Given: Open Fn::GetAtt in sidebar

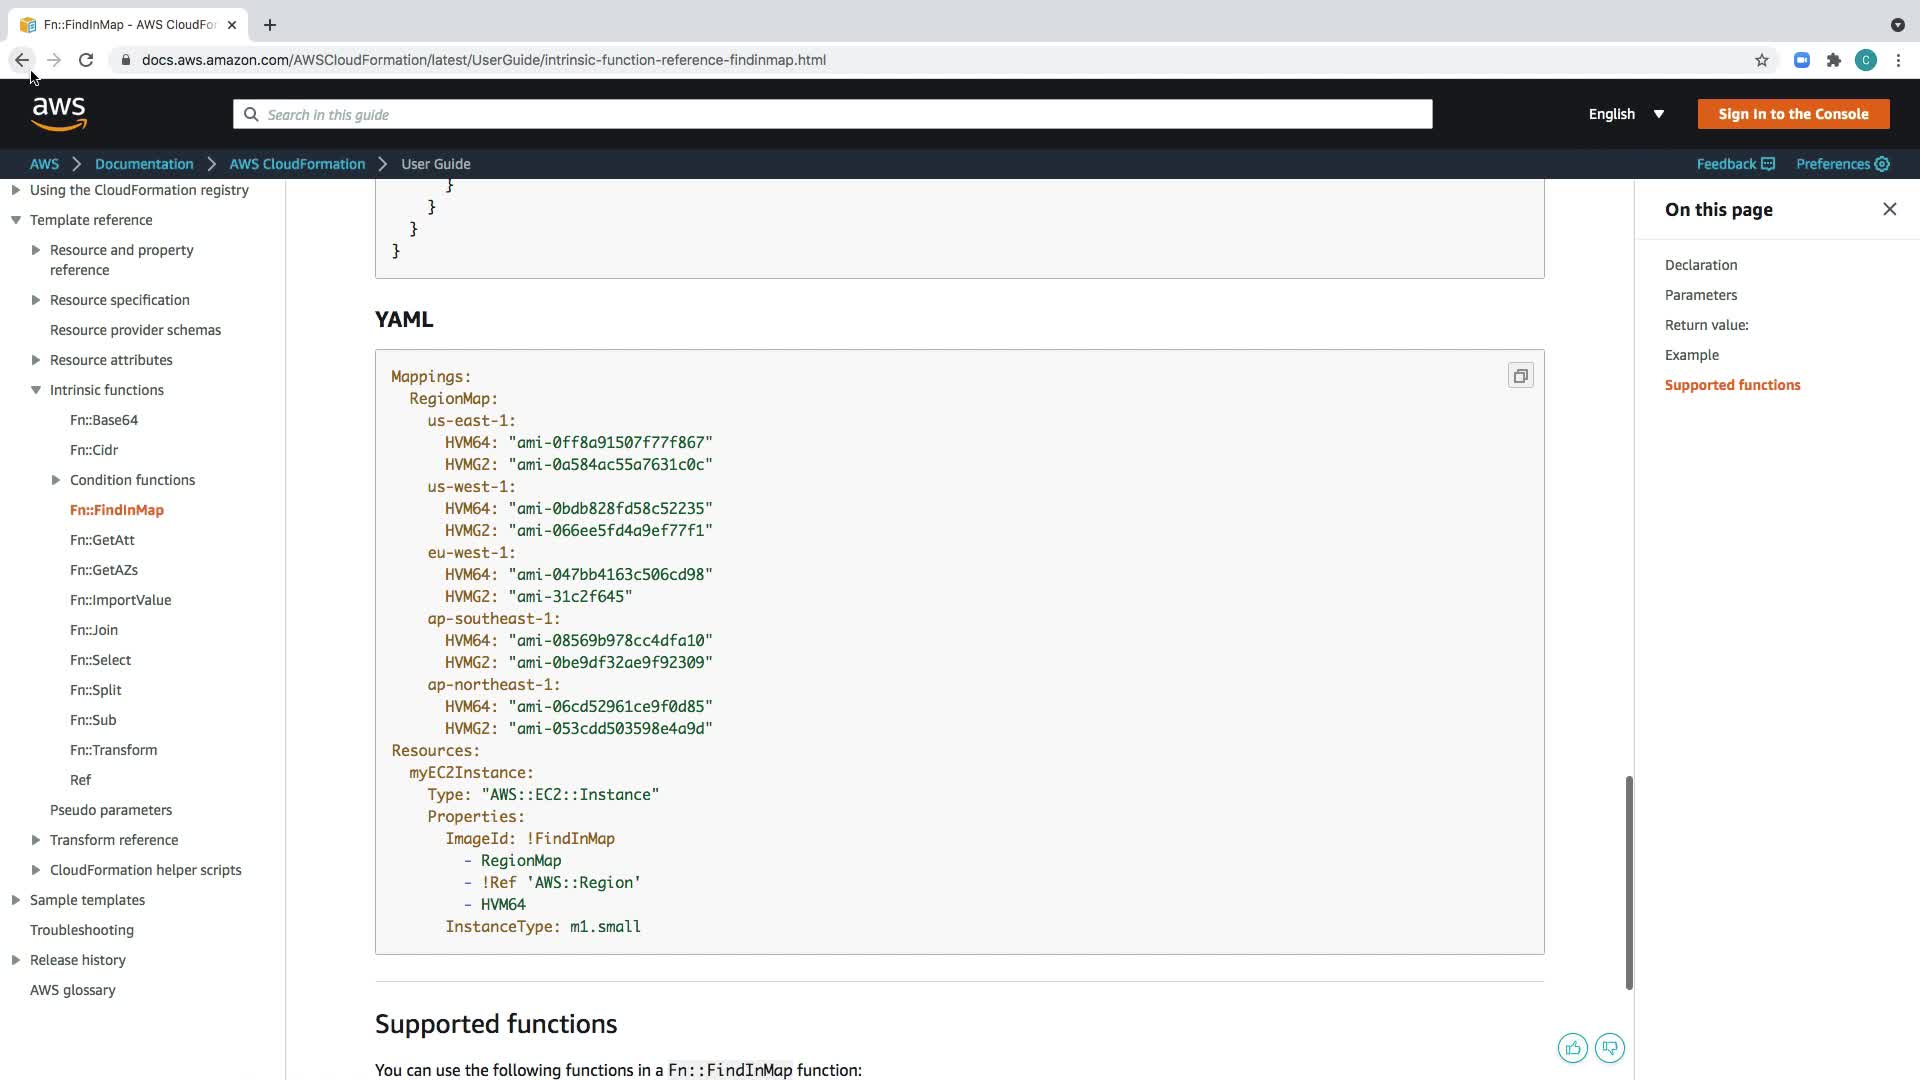Looking at the screenshot, I should (102, 540).
